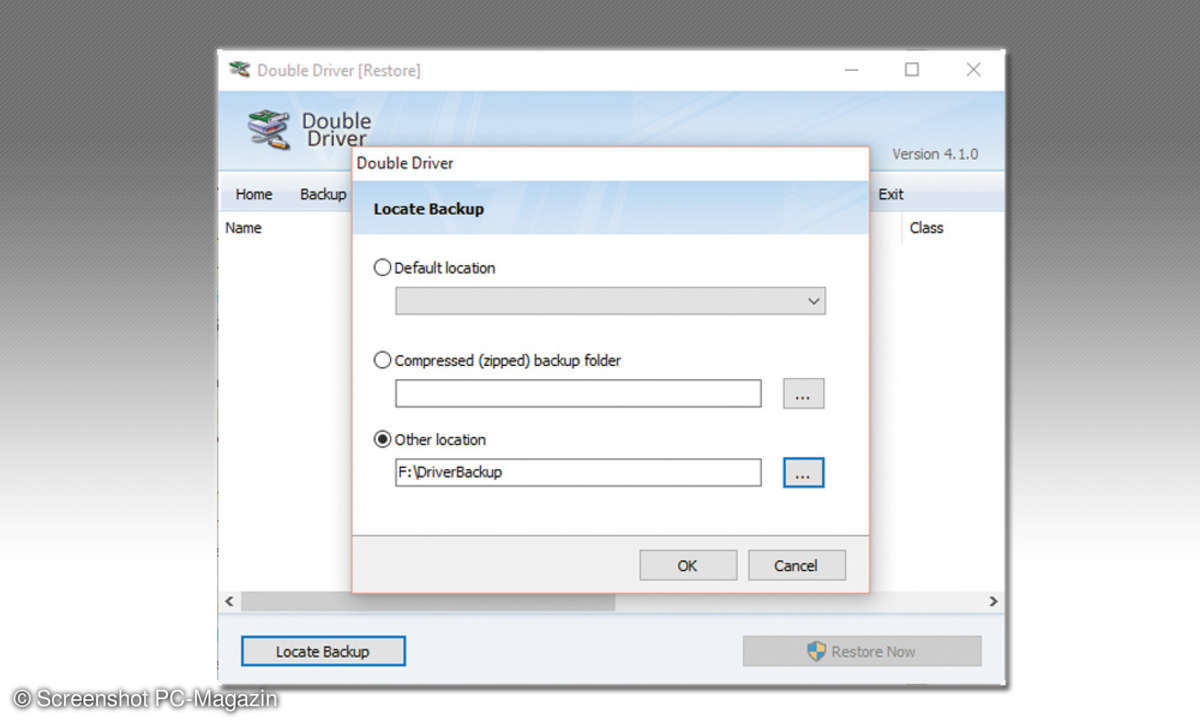Click the Locate Backup button
Screen dimensions: 1200x720
323,651
